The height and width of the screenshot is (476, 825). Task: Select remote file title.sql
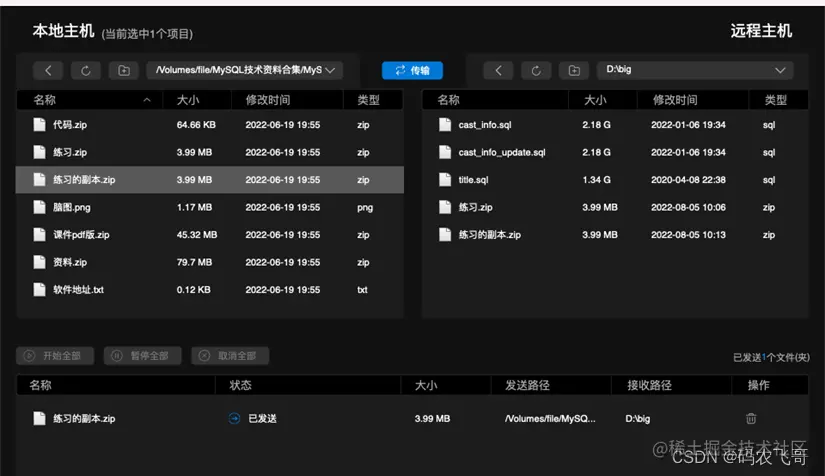[x=615, y=180]
